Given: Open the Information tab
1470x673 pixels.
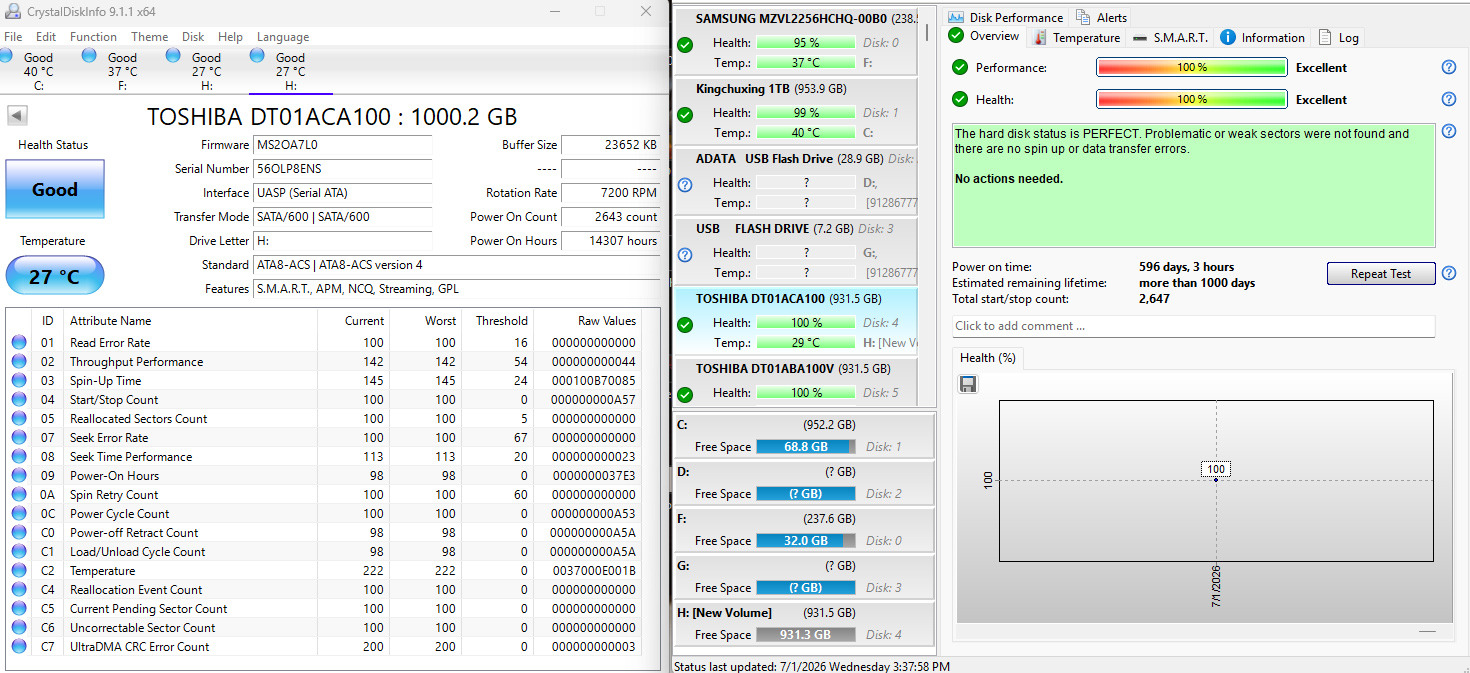Looking at the screenshot, I should (x=1262, y=38).
